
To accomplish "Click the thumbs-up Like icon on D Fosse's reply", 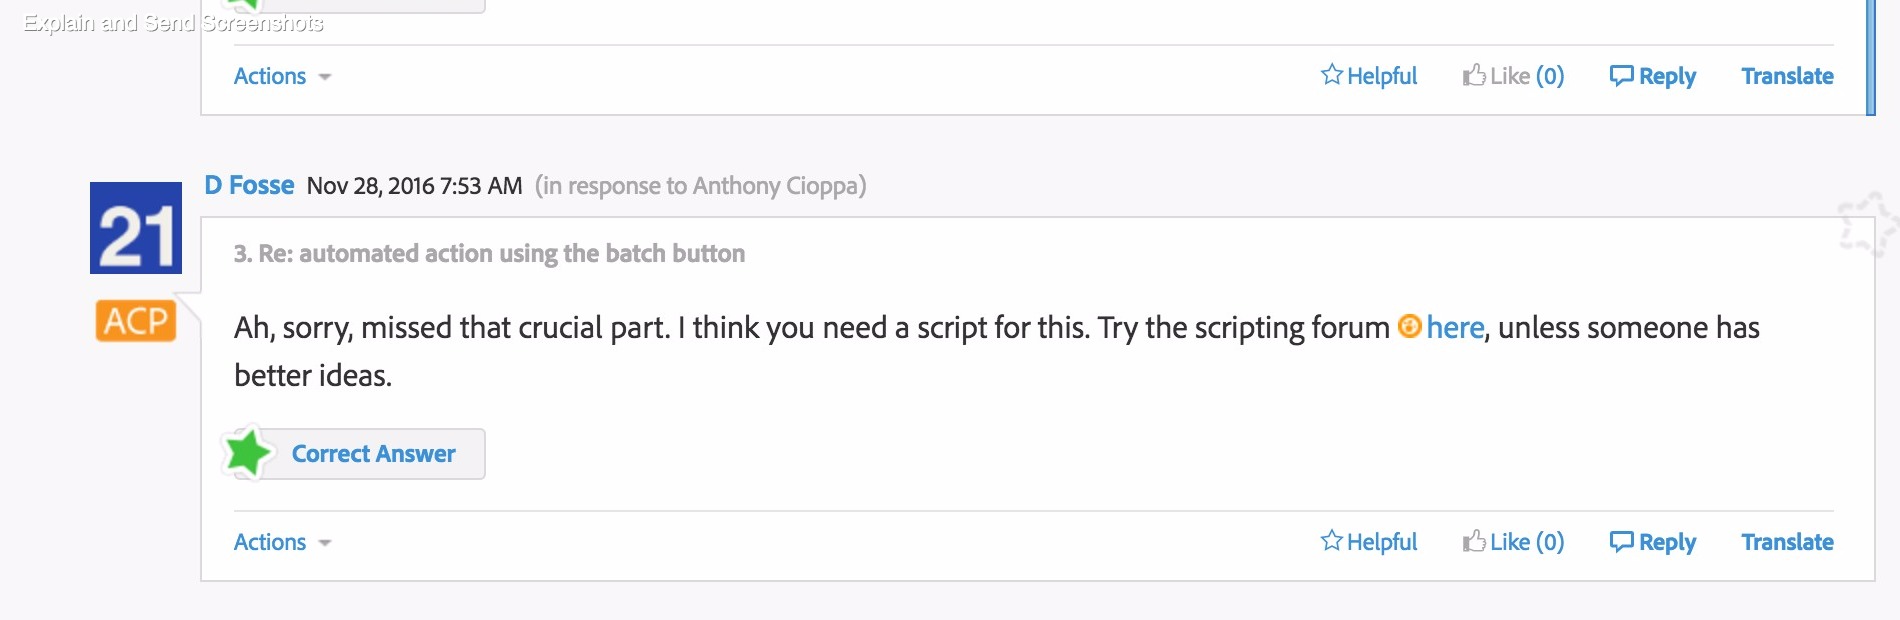I will pyautogui.click(x=1472, y=541).
